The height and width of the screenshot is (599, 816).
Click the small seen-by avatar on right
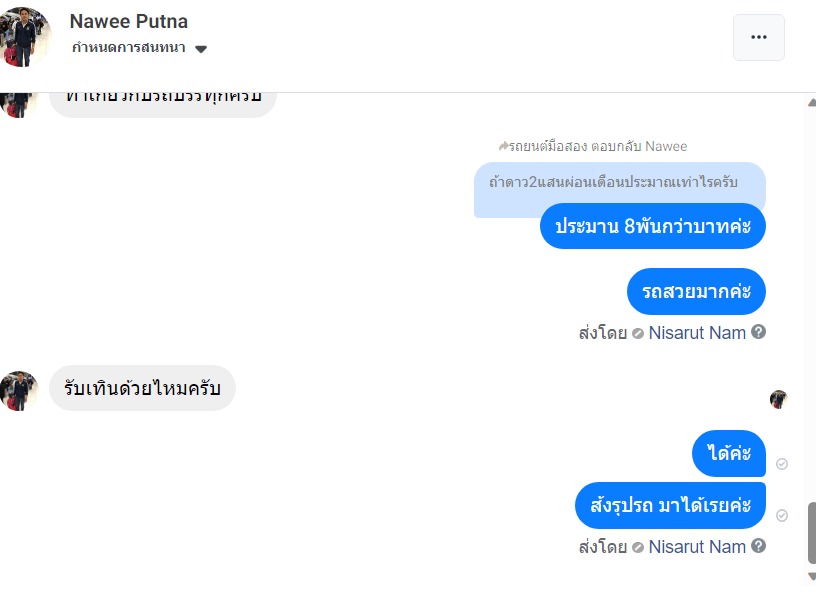click(x=778, y=399)
